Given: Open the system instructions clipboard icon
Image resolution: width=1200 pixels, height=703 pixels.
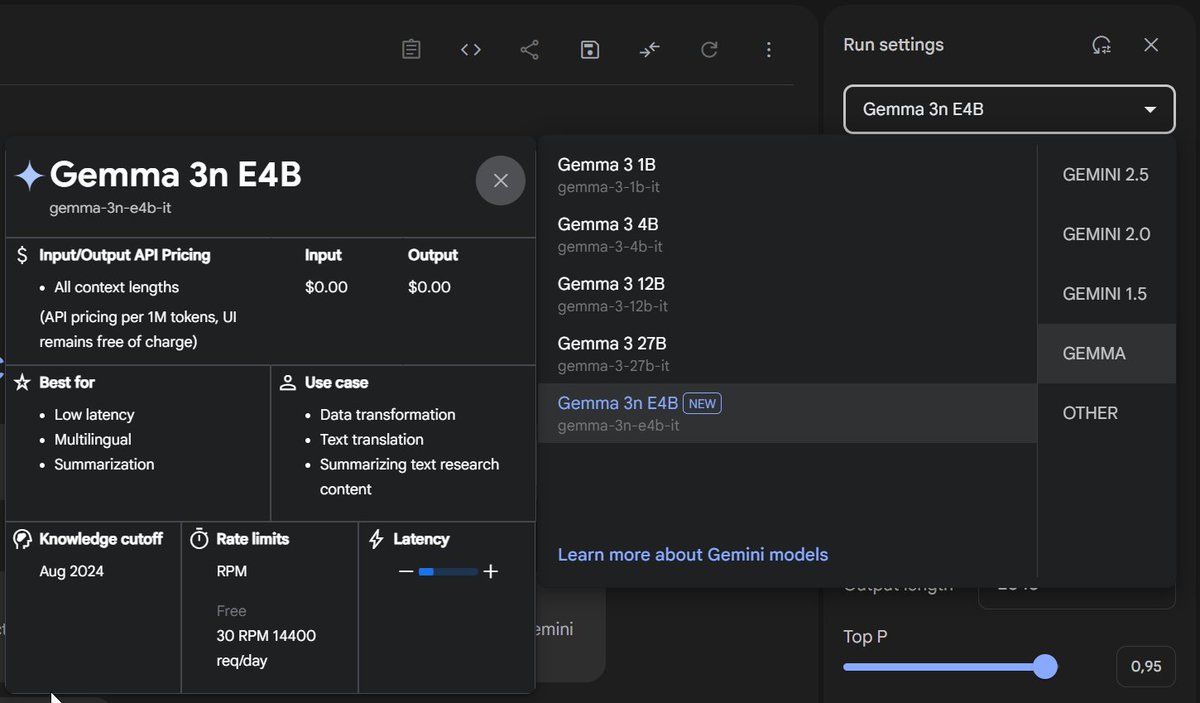Looking at the screenshot, I should point(411,49).
